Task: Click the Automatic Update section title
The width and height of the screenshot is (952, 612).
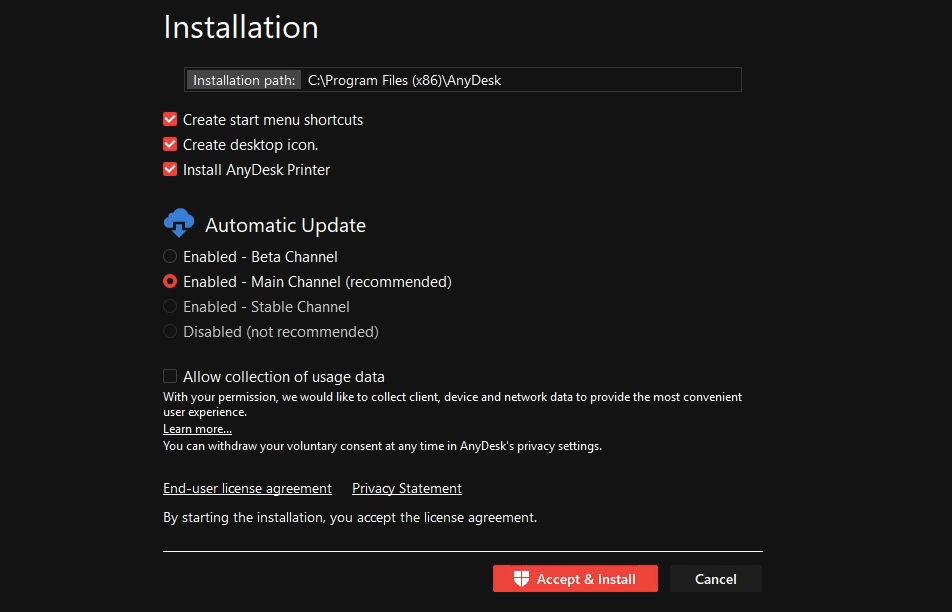Action: point(285,225)
